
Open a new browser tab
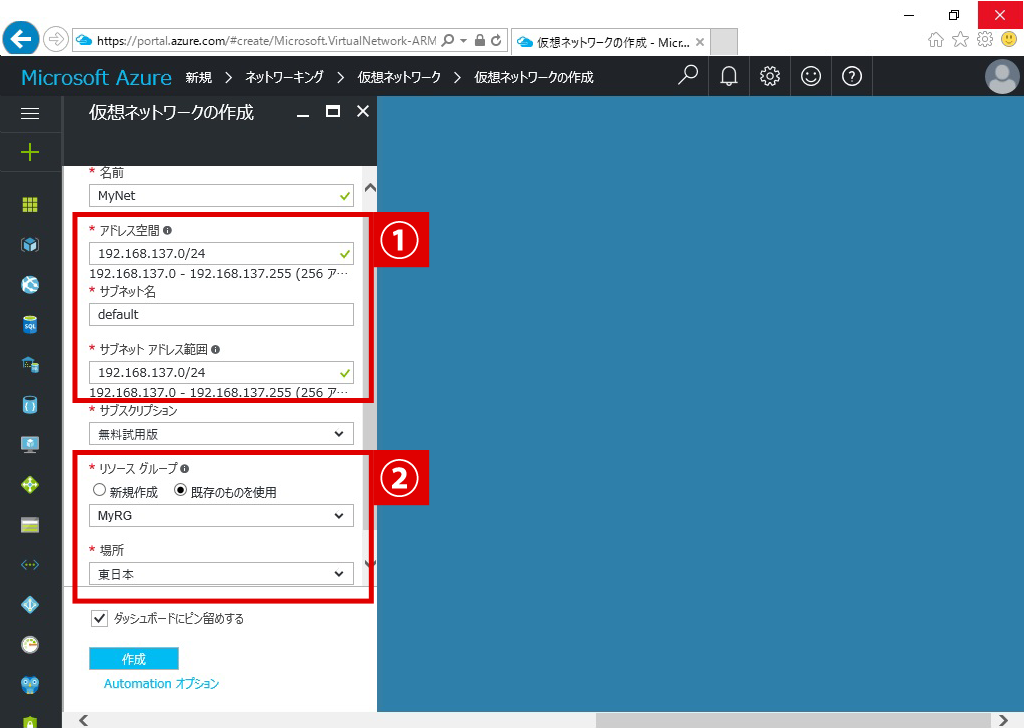(724, 42)
